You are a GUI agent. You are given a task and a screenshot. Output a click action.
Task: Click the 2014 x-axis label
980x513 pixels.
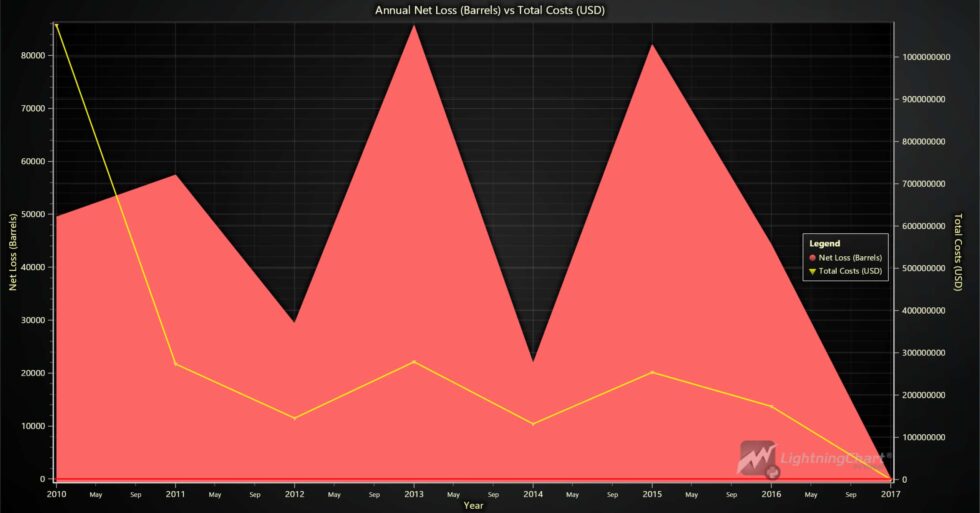pyautogui.click(x=533, y=494)
